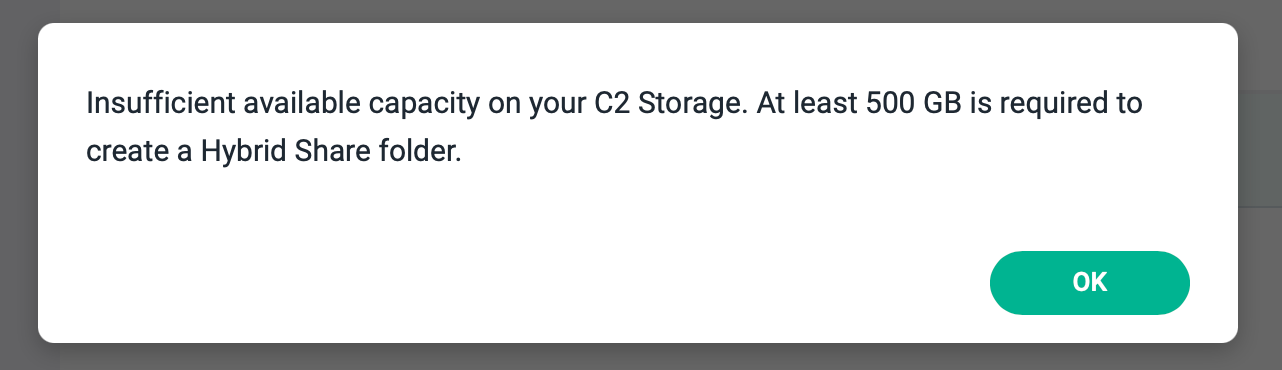Click the green OK button
The image size is (1282, 370).
point(1089,283)
